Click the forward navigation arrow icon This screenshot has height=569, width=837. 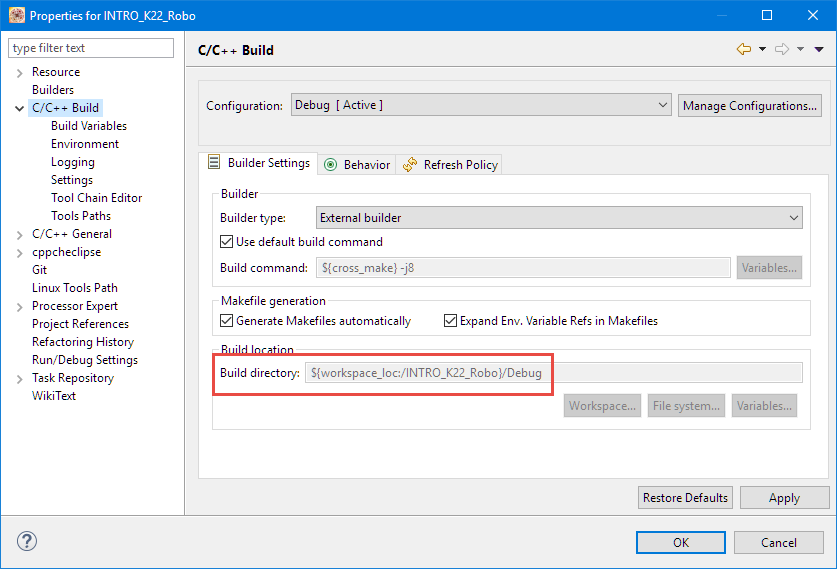(x=782, y=49)
